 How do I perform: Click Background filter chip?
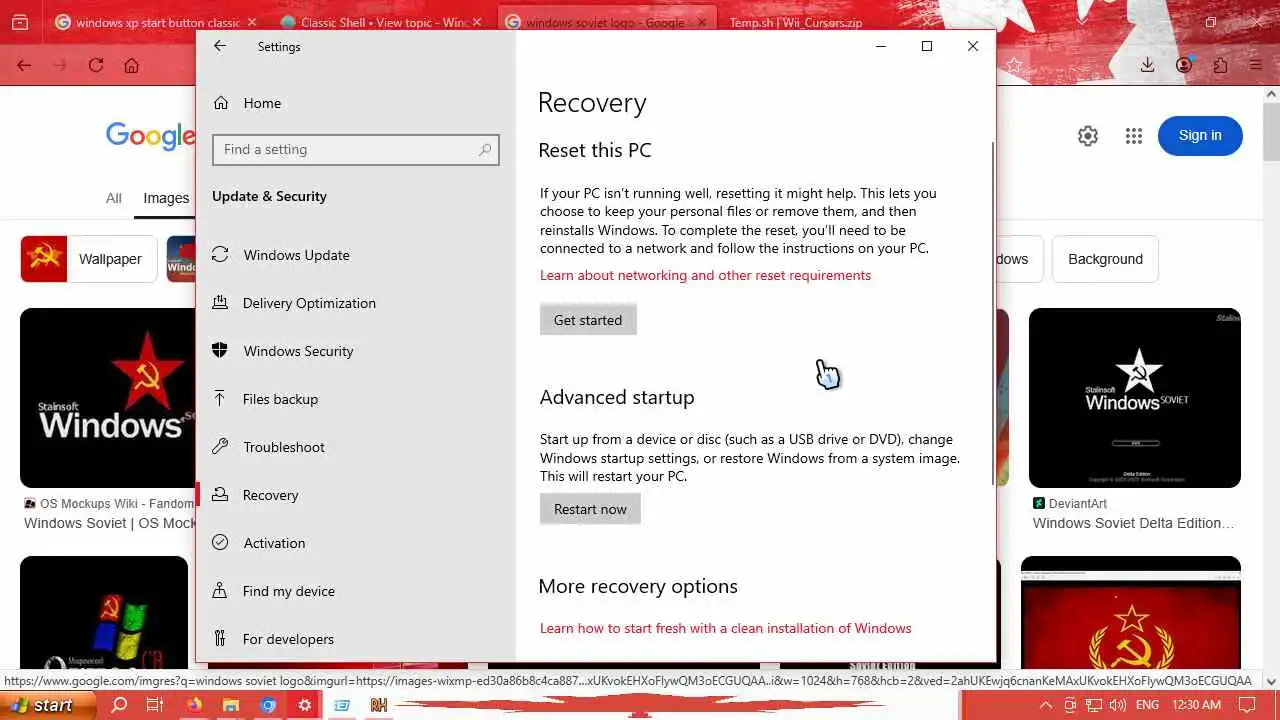click(x=1105, y=259)
